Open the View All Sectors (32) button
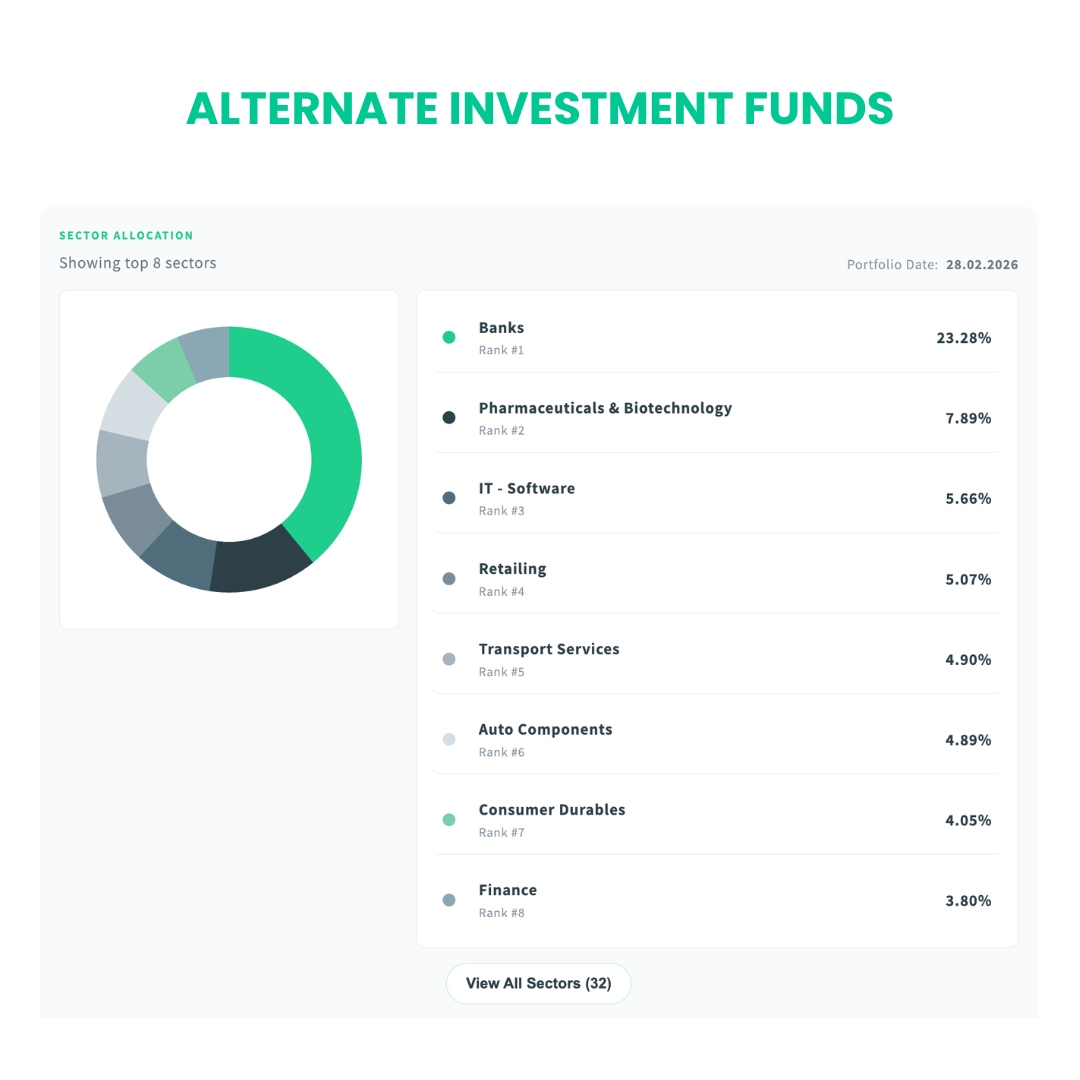This screenshot has width=1080, height=1080. click(x=538, y=983)
